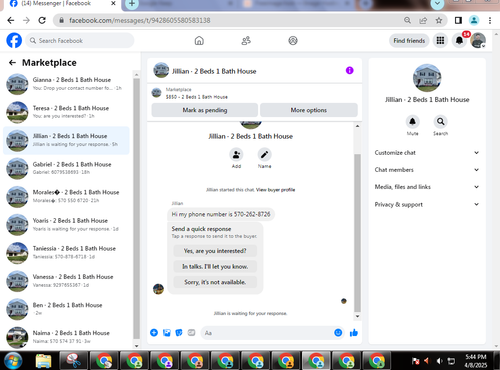Go to Home feed icon
The image size is (500, 370).
point(199,41)
